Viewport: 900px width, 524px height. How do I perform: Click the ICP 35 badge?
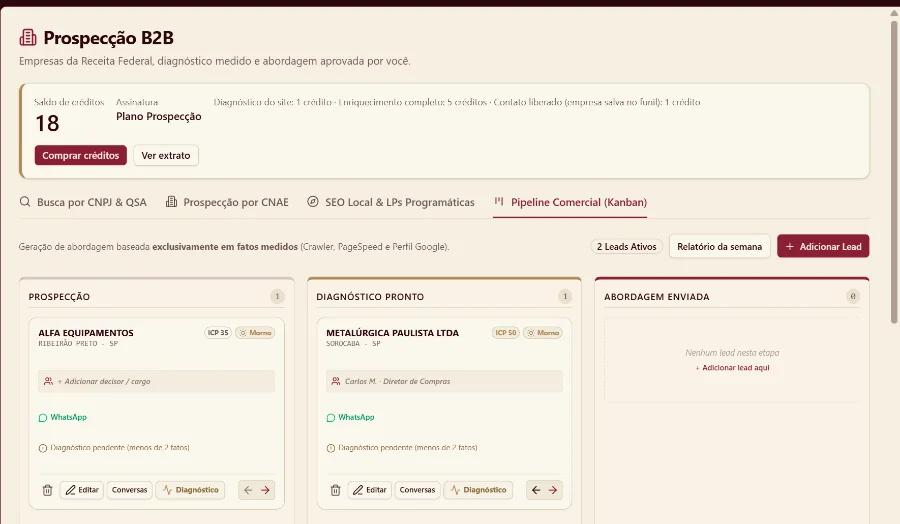coord(218,333)
